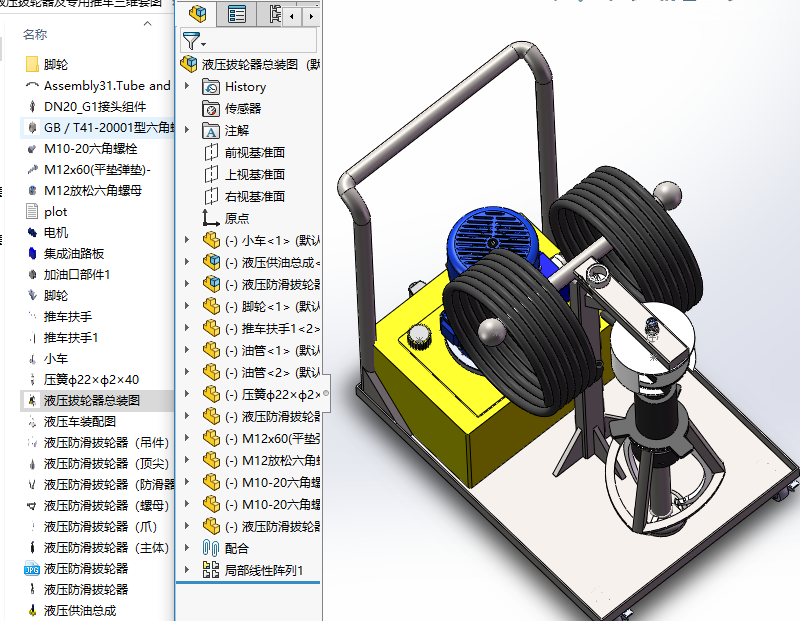This screenshot has height=621, width=800.
Task: Open the FeatureManager design tree tab
Action: pyautogui.click(x=197, y=14)
